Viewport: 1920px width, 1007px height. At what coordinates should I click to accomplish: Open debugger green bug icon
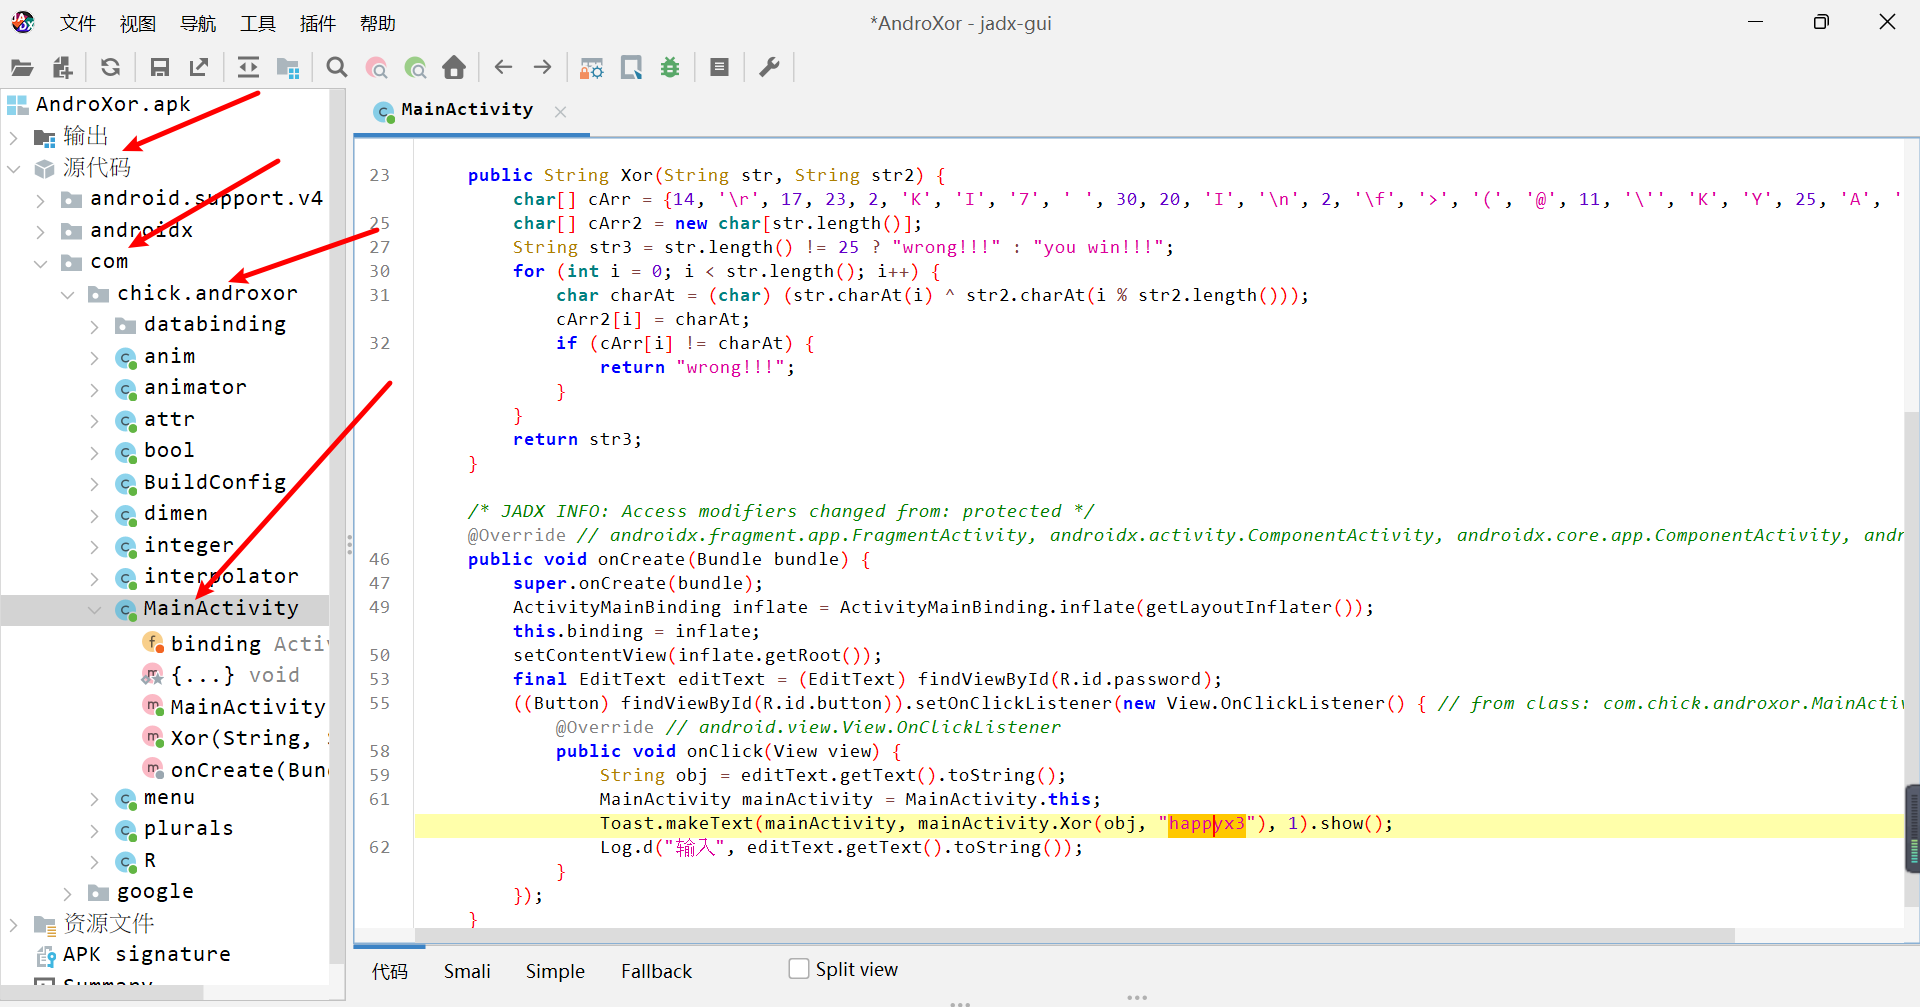[670, 68]
